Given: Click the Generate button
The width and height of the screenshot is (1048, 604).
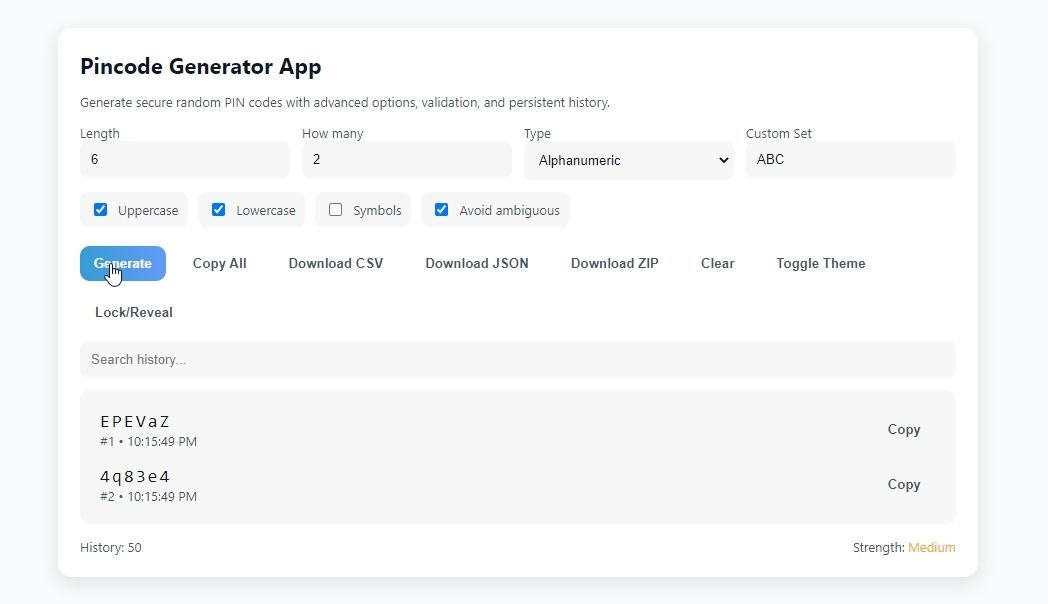Looking at the screenshot, I should (123, 263).
